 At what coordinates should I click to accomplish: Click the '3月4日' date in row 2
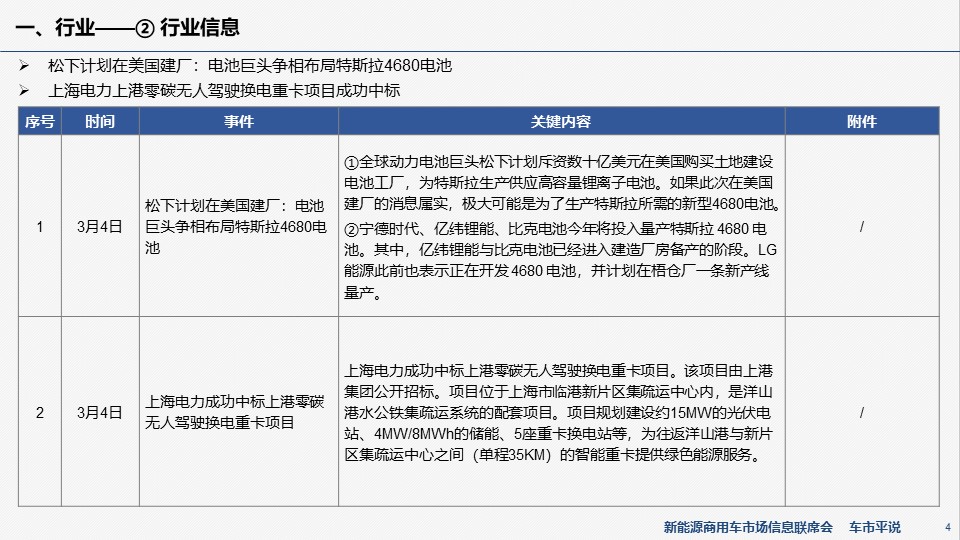tap(100, 413)
